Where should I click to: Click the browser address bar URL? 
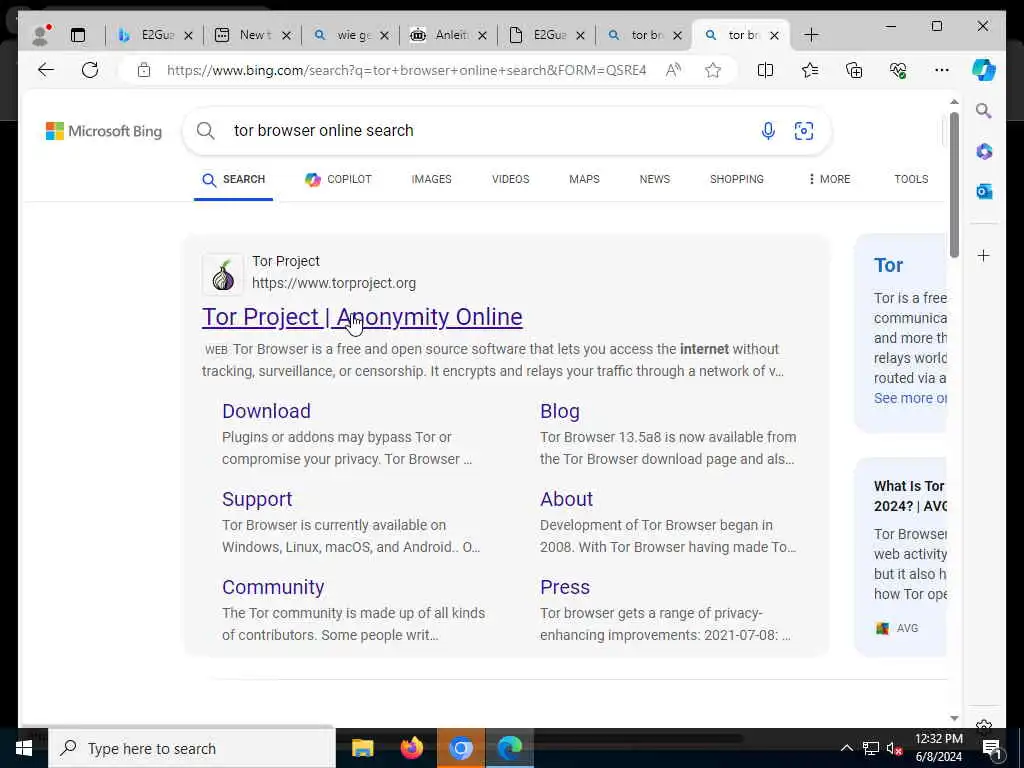406,70
